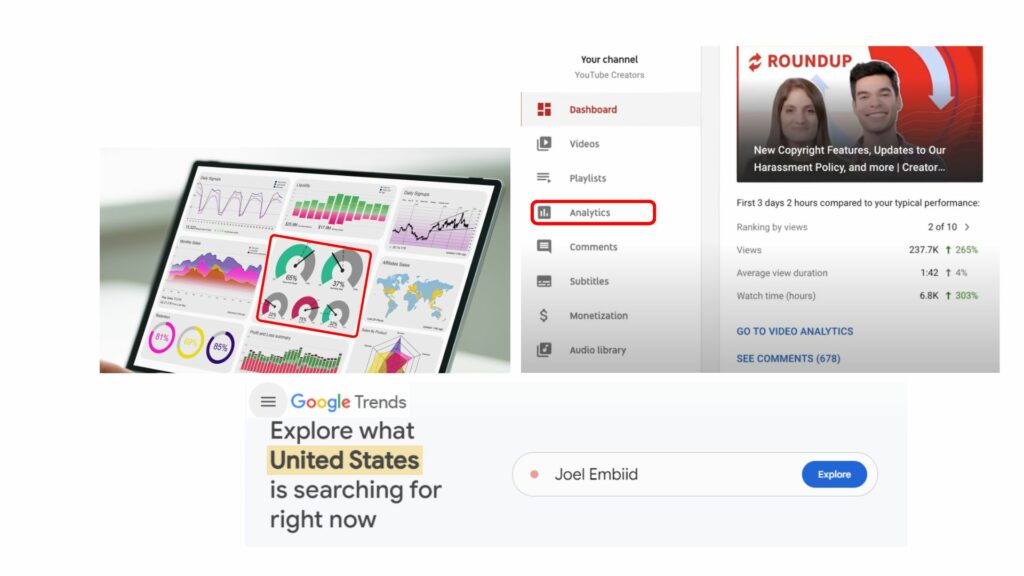
Task: Click the YouTube Creators label
Action: 610,74
